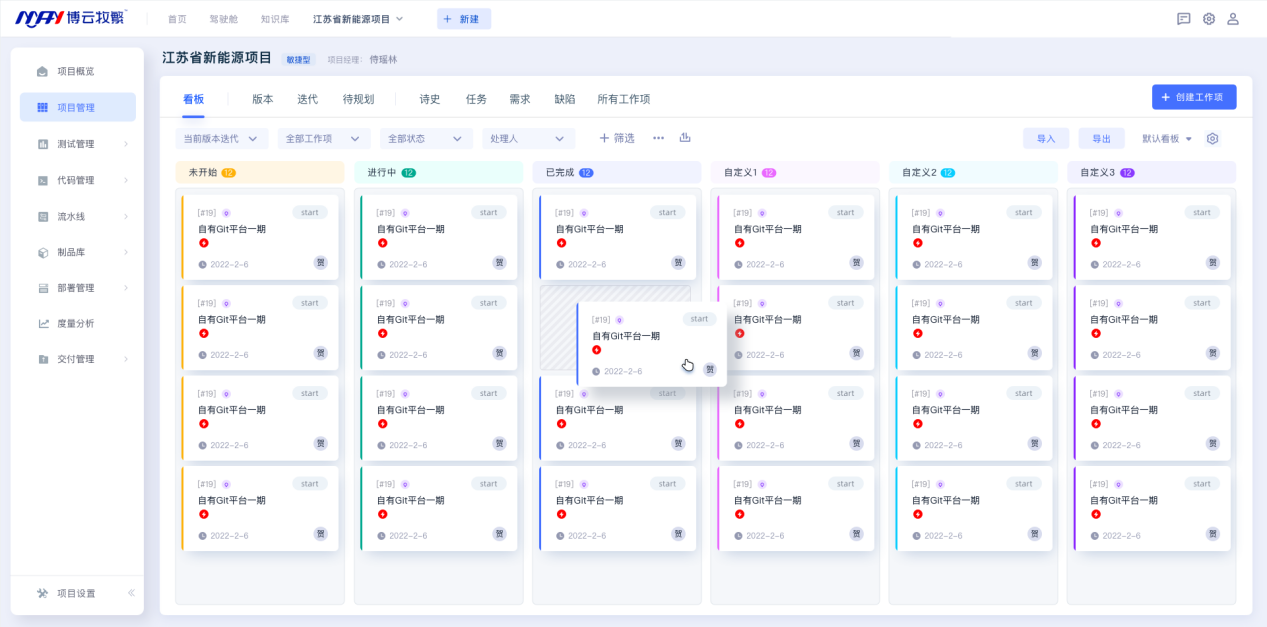Open the 处理人 dropdown

pyautogui.click(x=528, y=139)
